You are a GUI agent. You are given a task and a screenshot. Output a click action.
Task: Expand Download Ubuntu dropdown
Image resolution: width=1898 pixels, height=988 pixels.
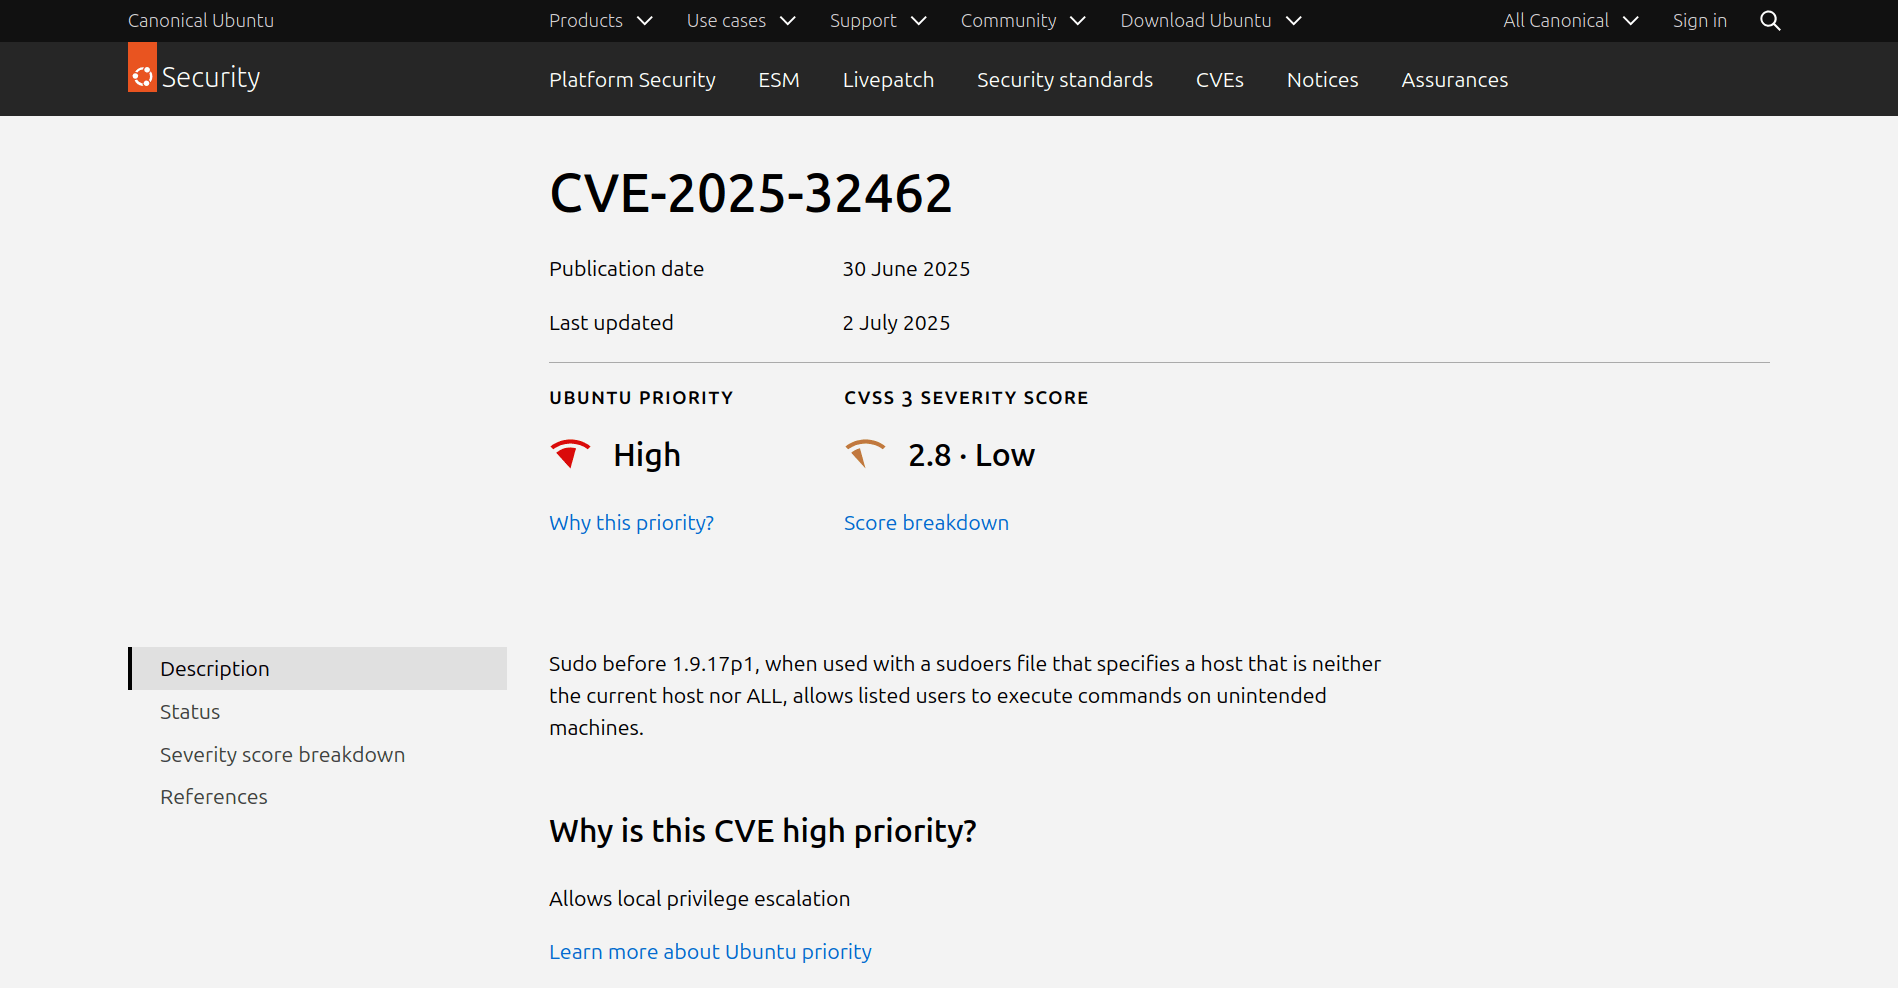pyautogui.click(x=1210, y=21)
